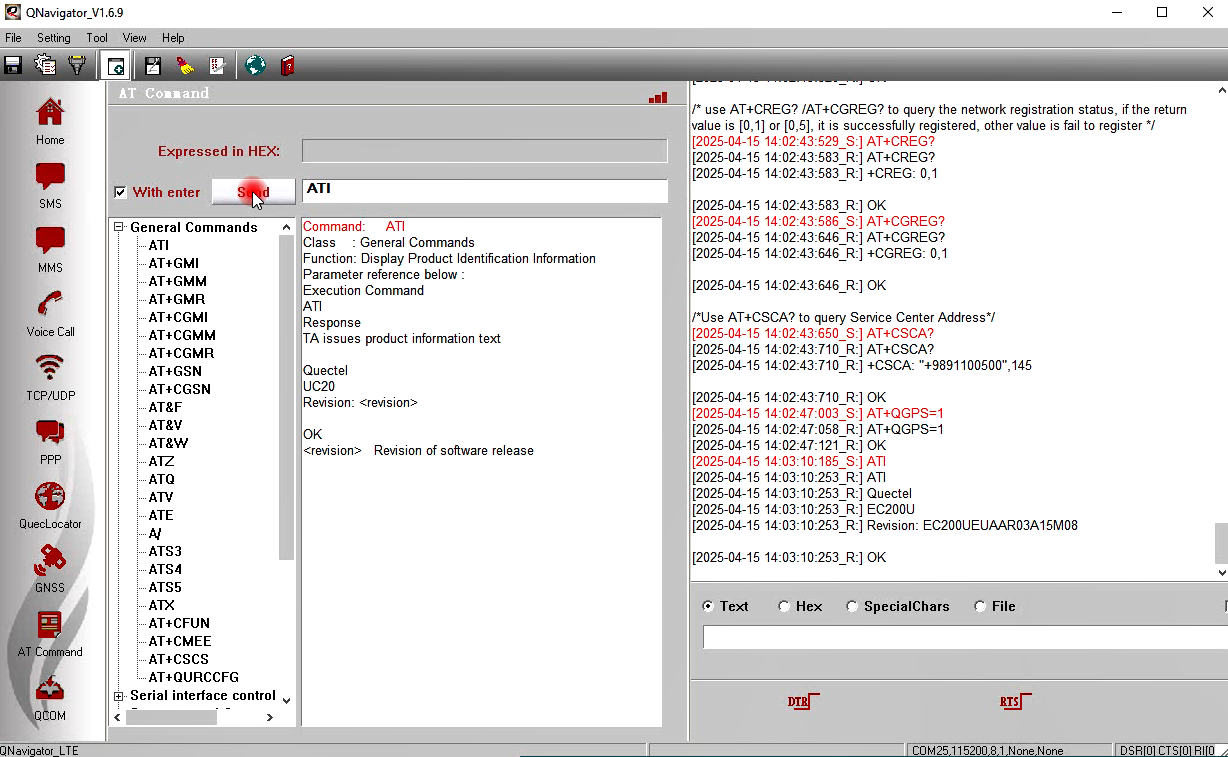Open the QuecLocator sidebar panel

(x=50, y=506)
